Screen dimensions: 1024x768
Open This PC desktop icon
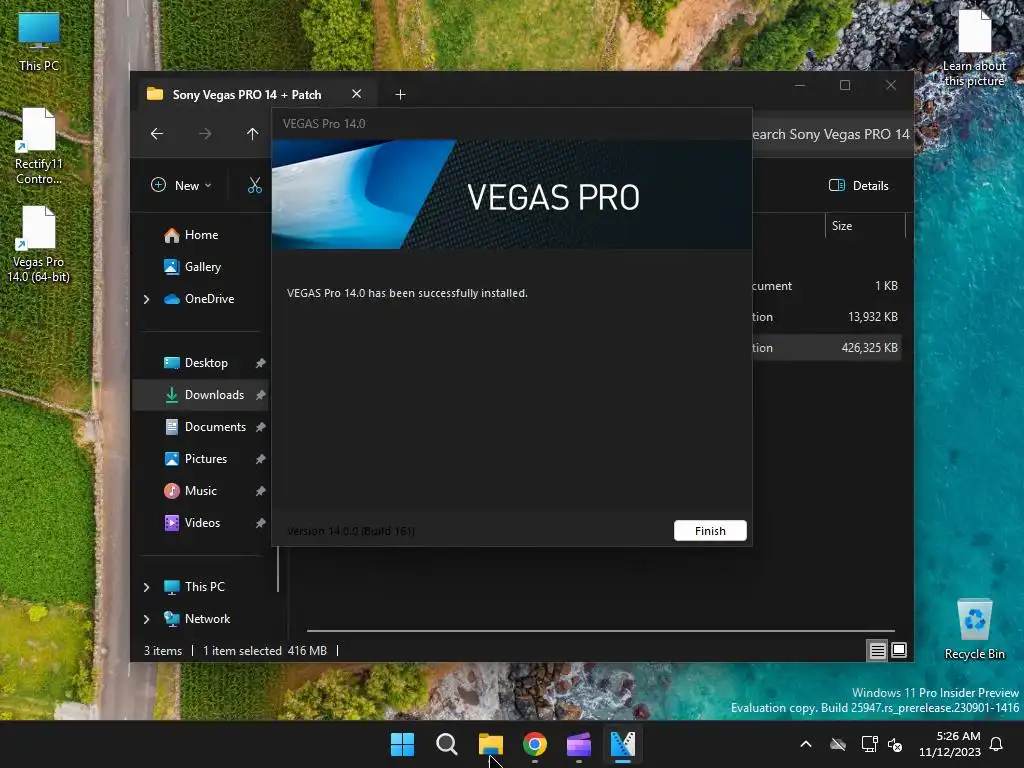pos(39,41)
